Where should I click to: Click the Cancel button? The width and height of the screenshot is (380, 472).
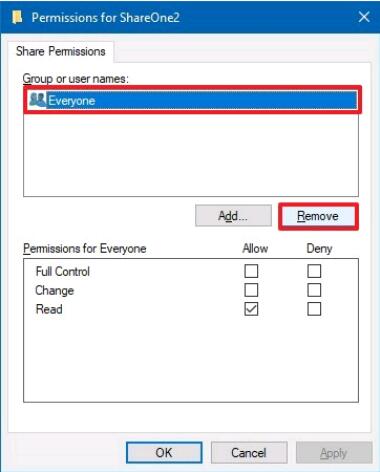249,453
